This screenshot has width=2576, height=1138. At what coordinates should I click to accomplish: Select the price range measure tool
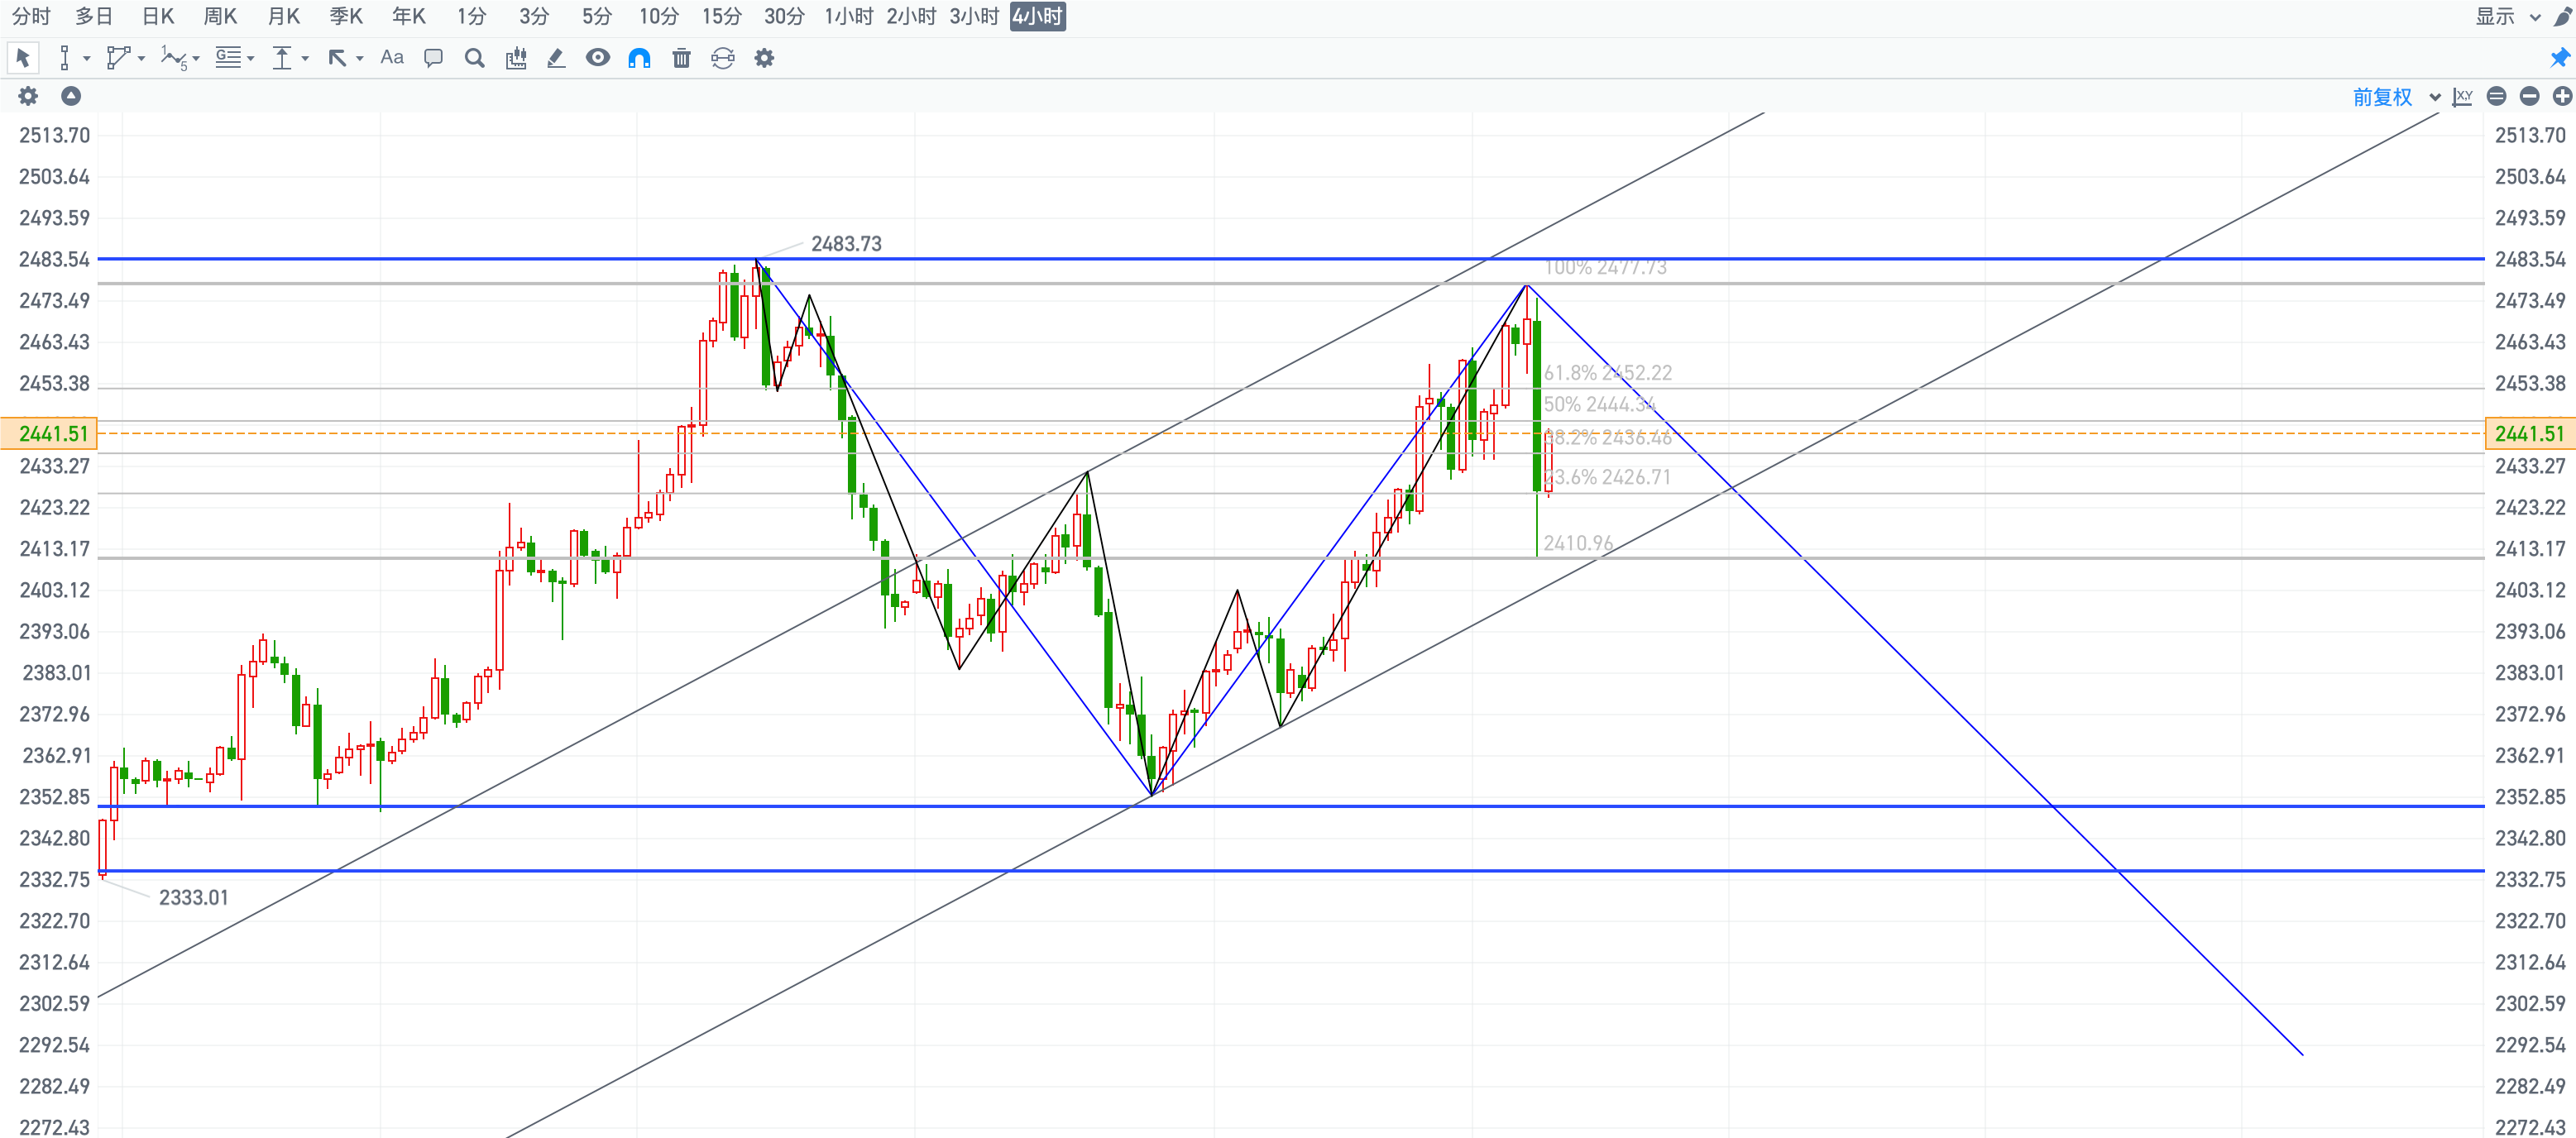pos(283,58)
